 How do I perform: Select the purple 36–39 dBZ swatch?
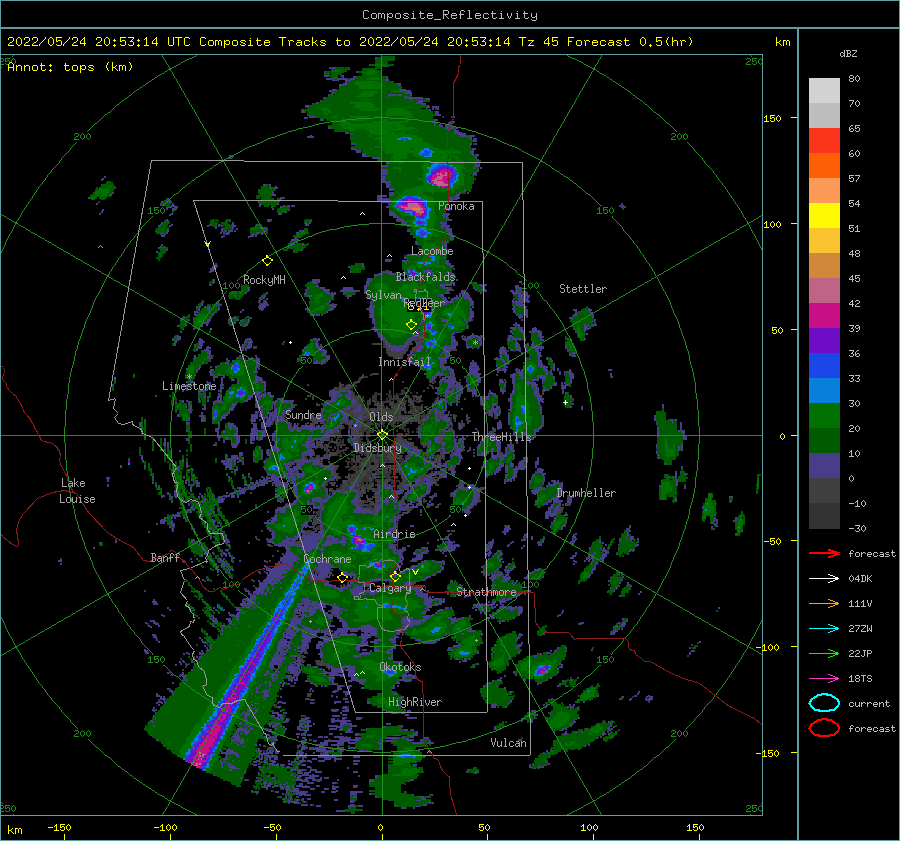click(824, 340)
